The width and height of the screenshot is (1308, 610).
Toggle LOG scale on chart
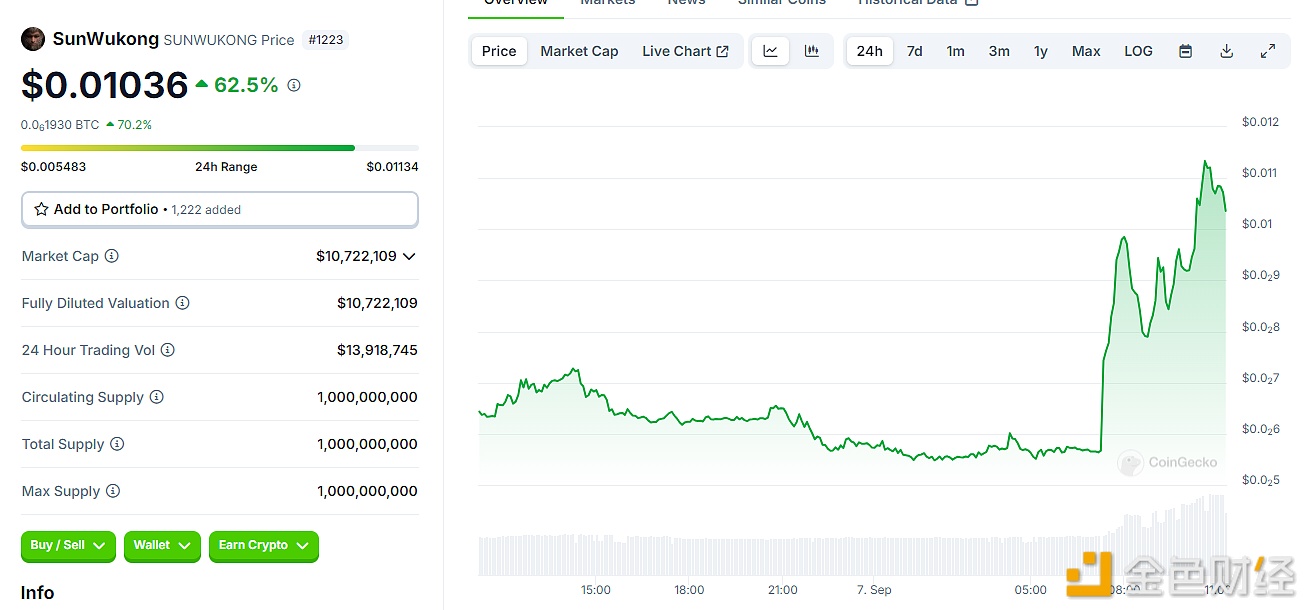click(x=1138, y=51)
